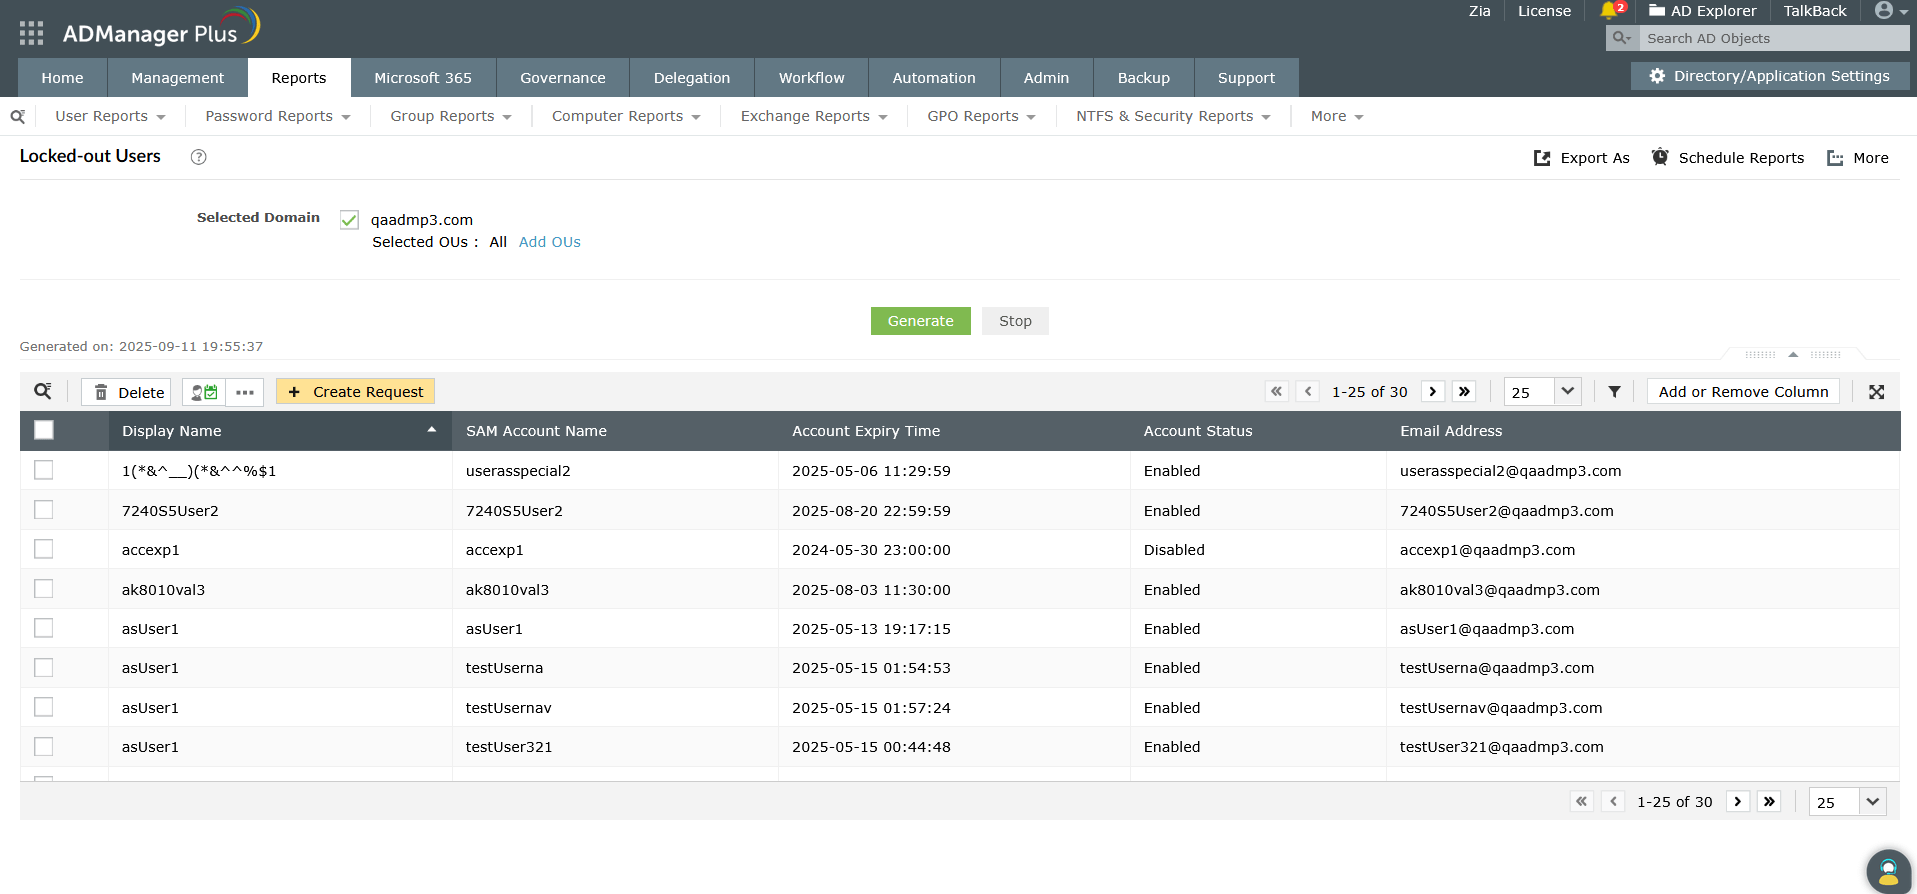Select the testUser321 row checkbox

tap(44, 747)
